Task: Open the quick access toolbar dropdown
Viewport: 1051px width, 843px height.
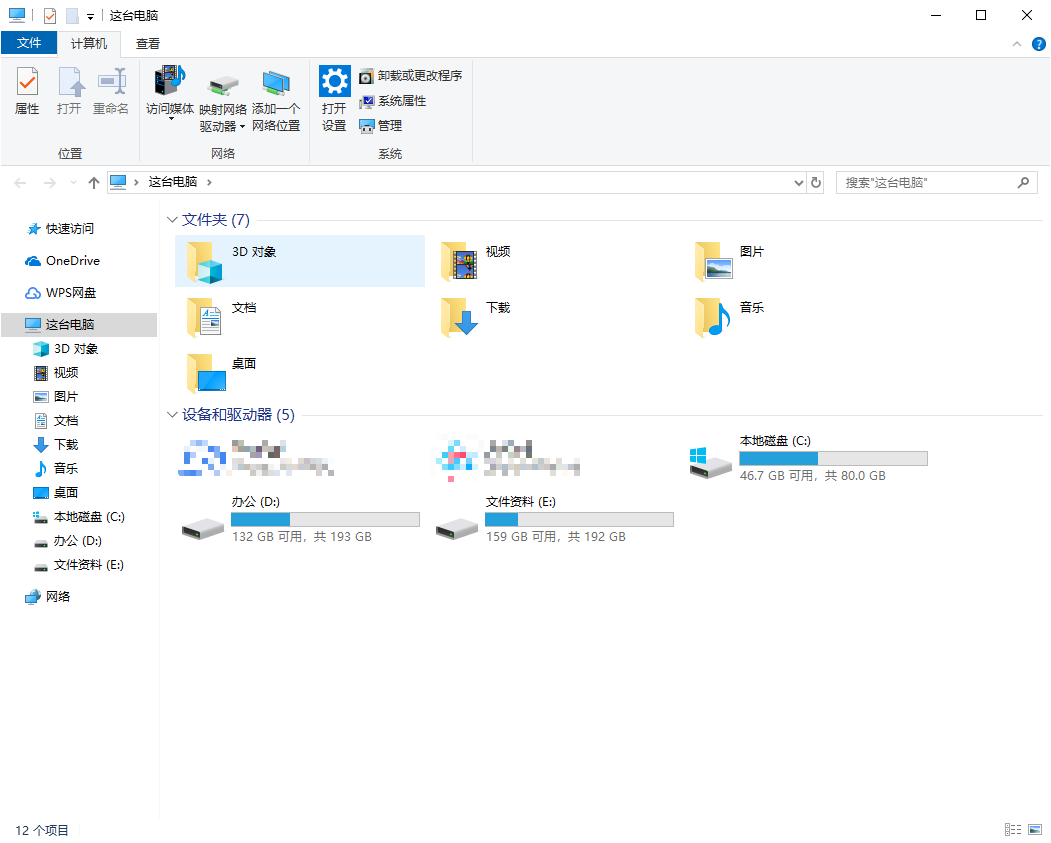Action: click(x=88, y=15)
